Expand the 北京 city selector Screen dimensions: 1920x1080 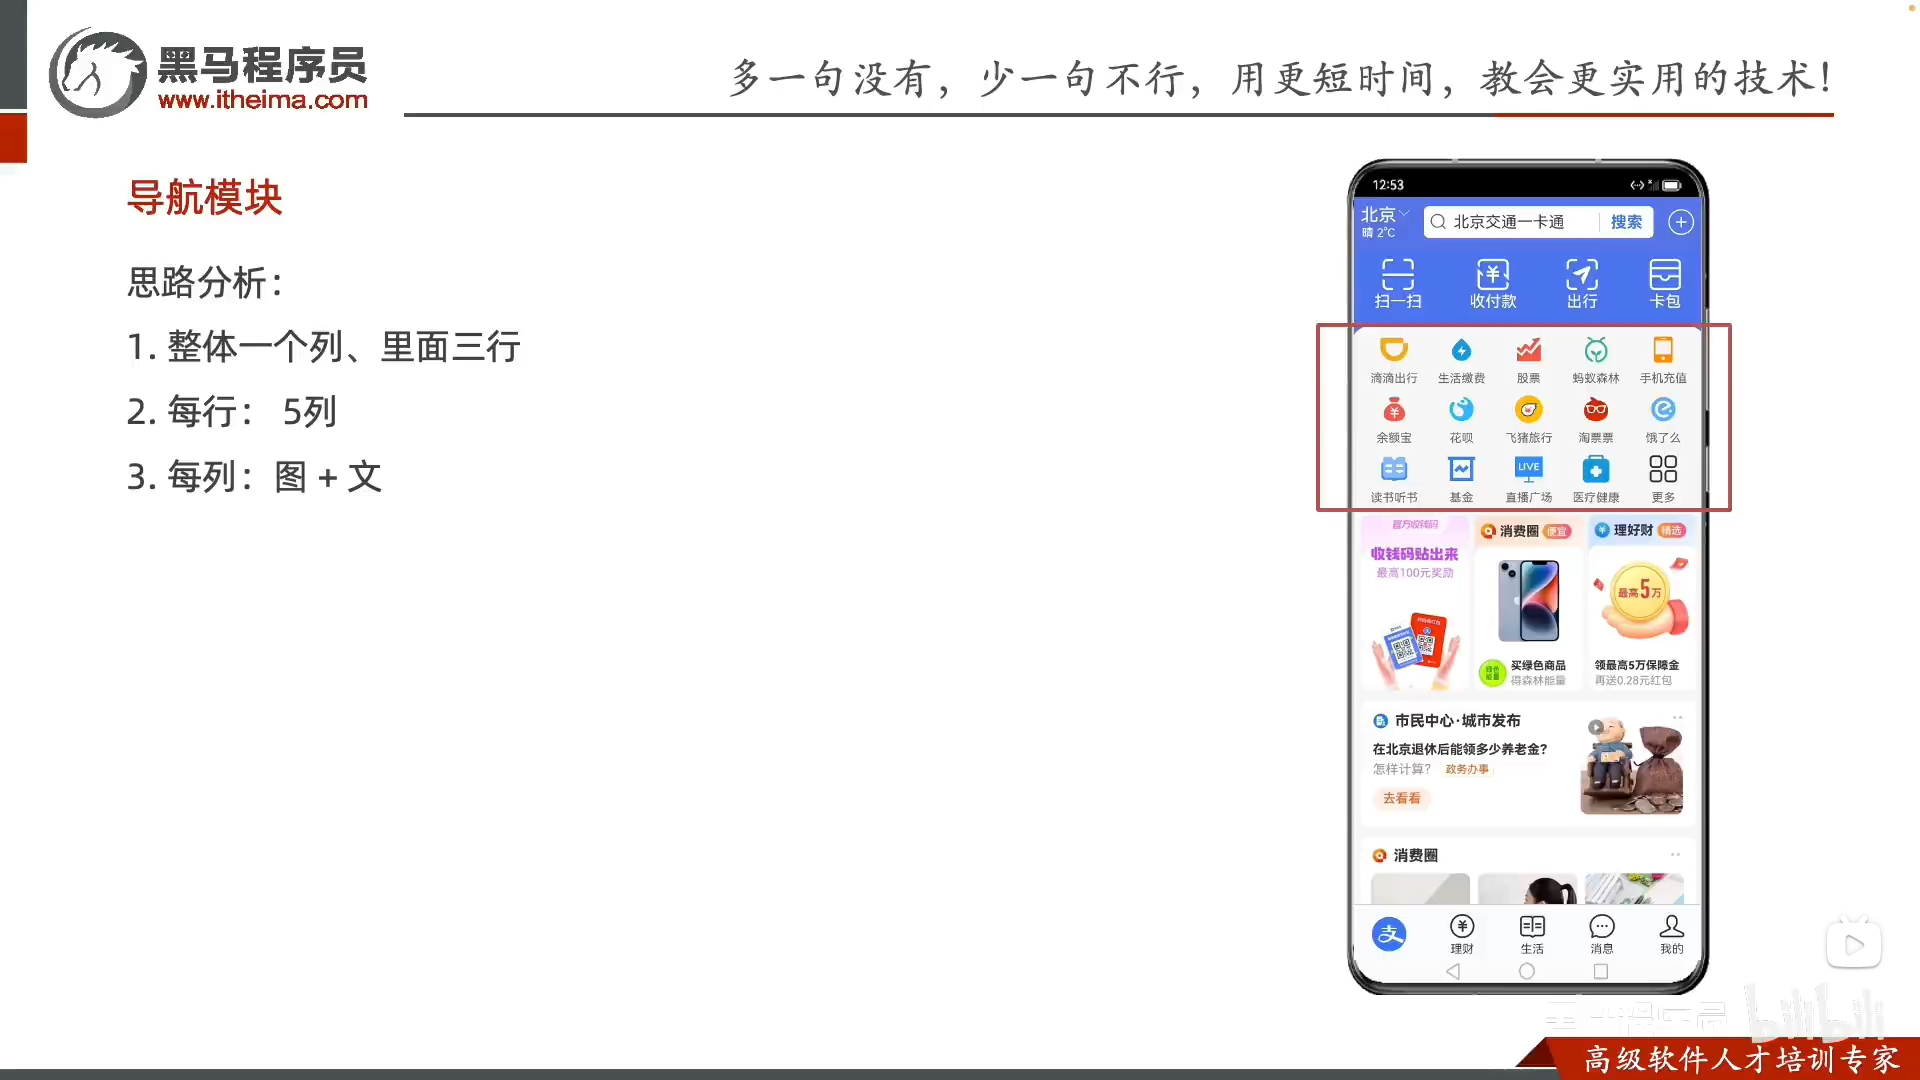point(1384,215)
